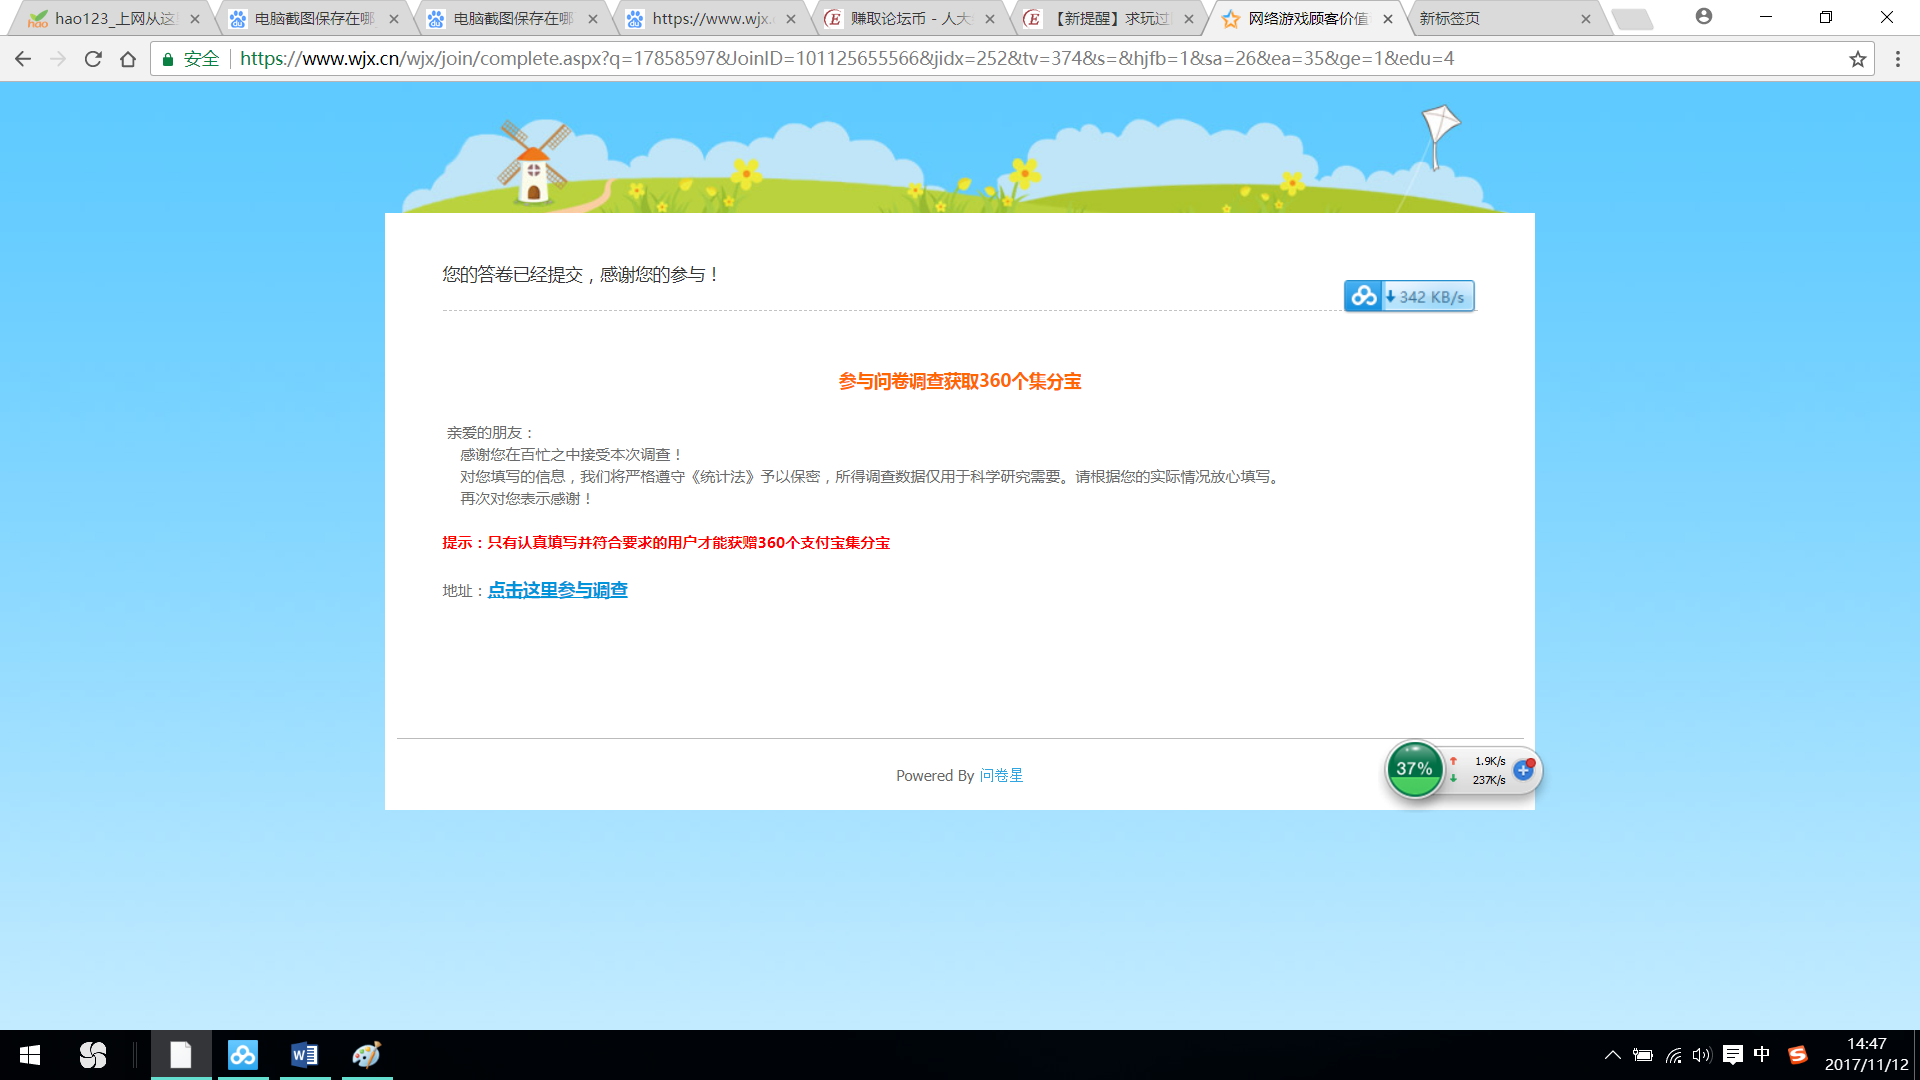1920x1080 pixels.
Task: Bookmark this page with star icon
Action: click(x=1857, y=59)
